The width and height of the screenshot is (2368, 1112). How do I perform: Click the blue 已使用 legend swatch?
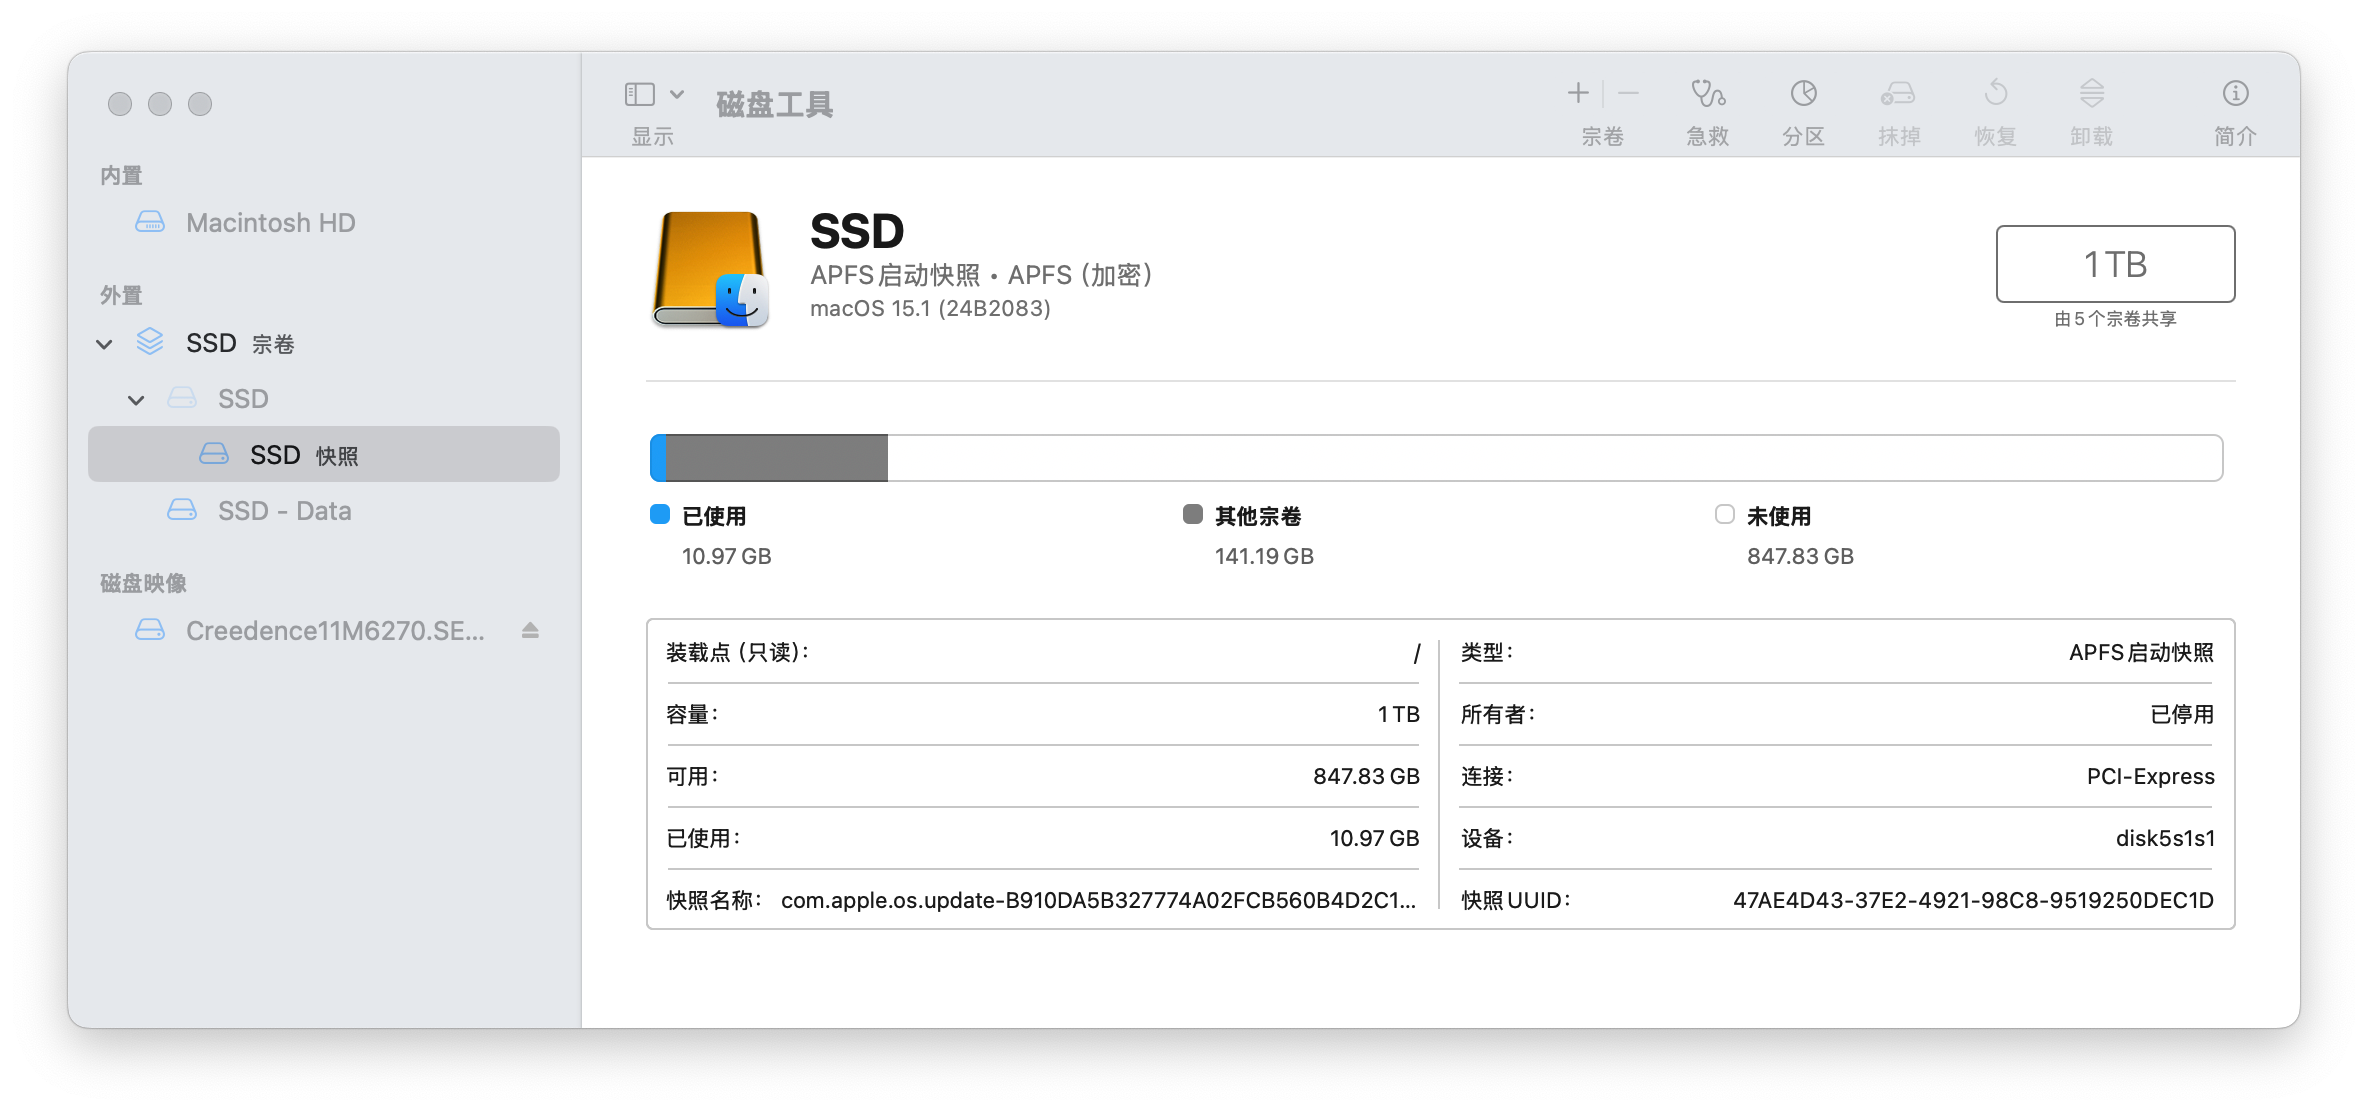tap(660, 515)
